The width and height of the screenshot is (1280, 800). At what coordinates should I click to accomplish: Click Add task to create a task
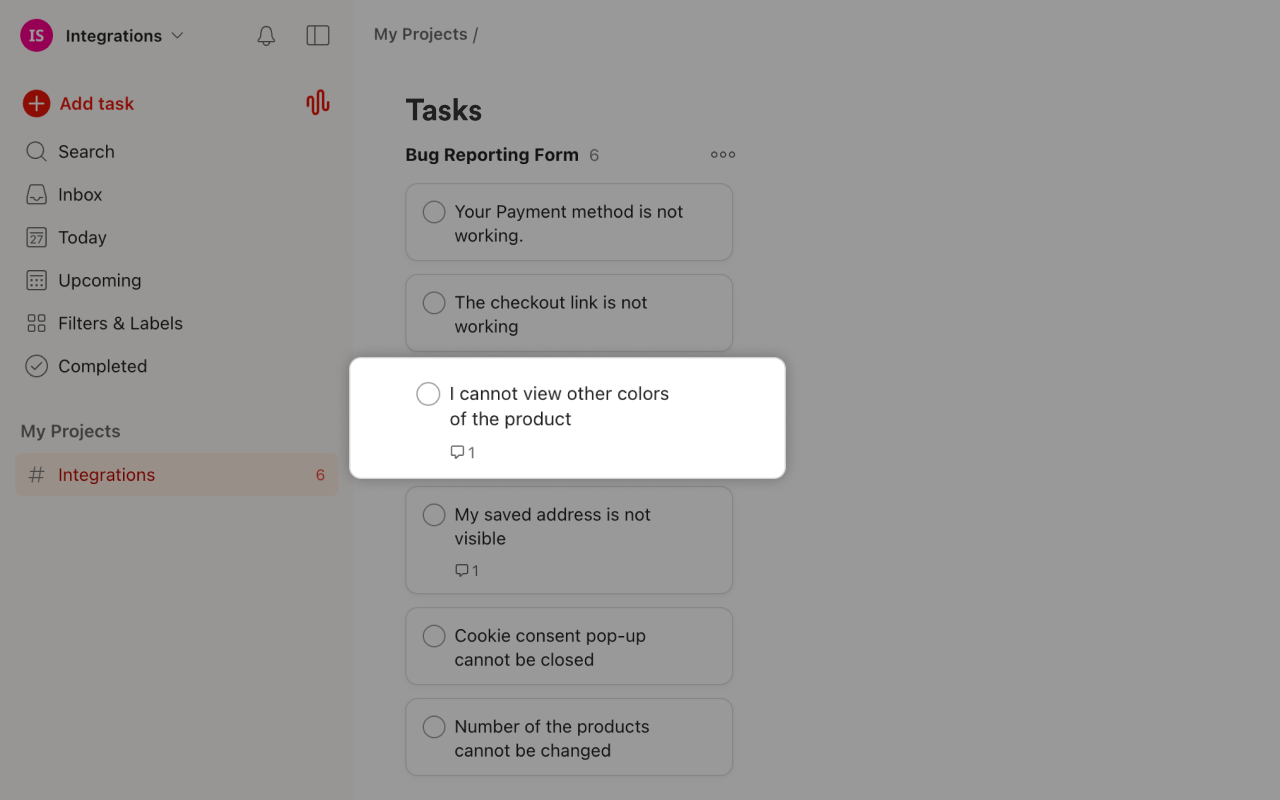tap(96, 103)
